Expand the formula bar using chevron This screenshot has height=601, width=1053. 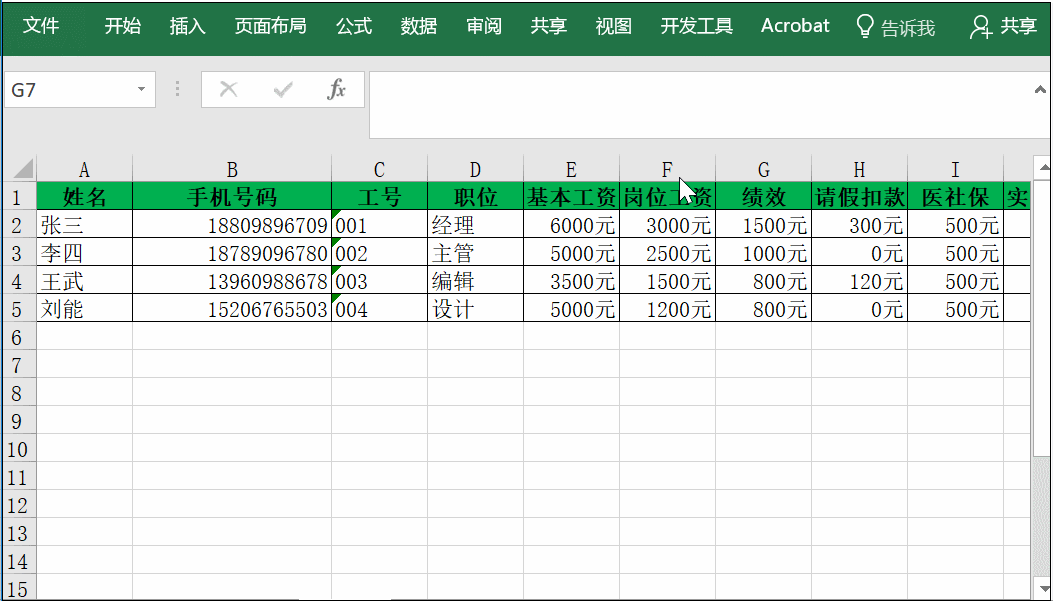[x=1040, y=90]
